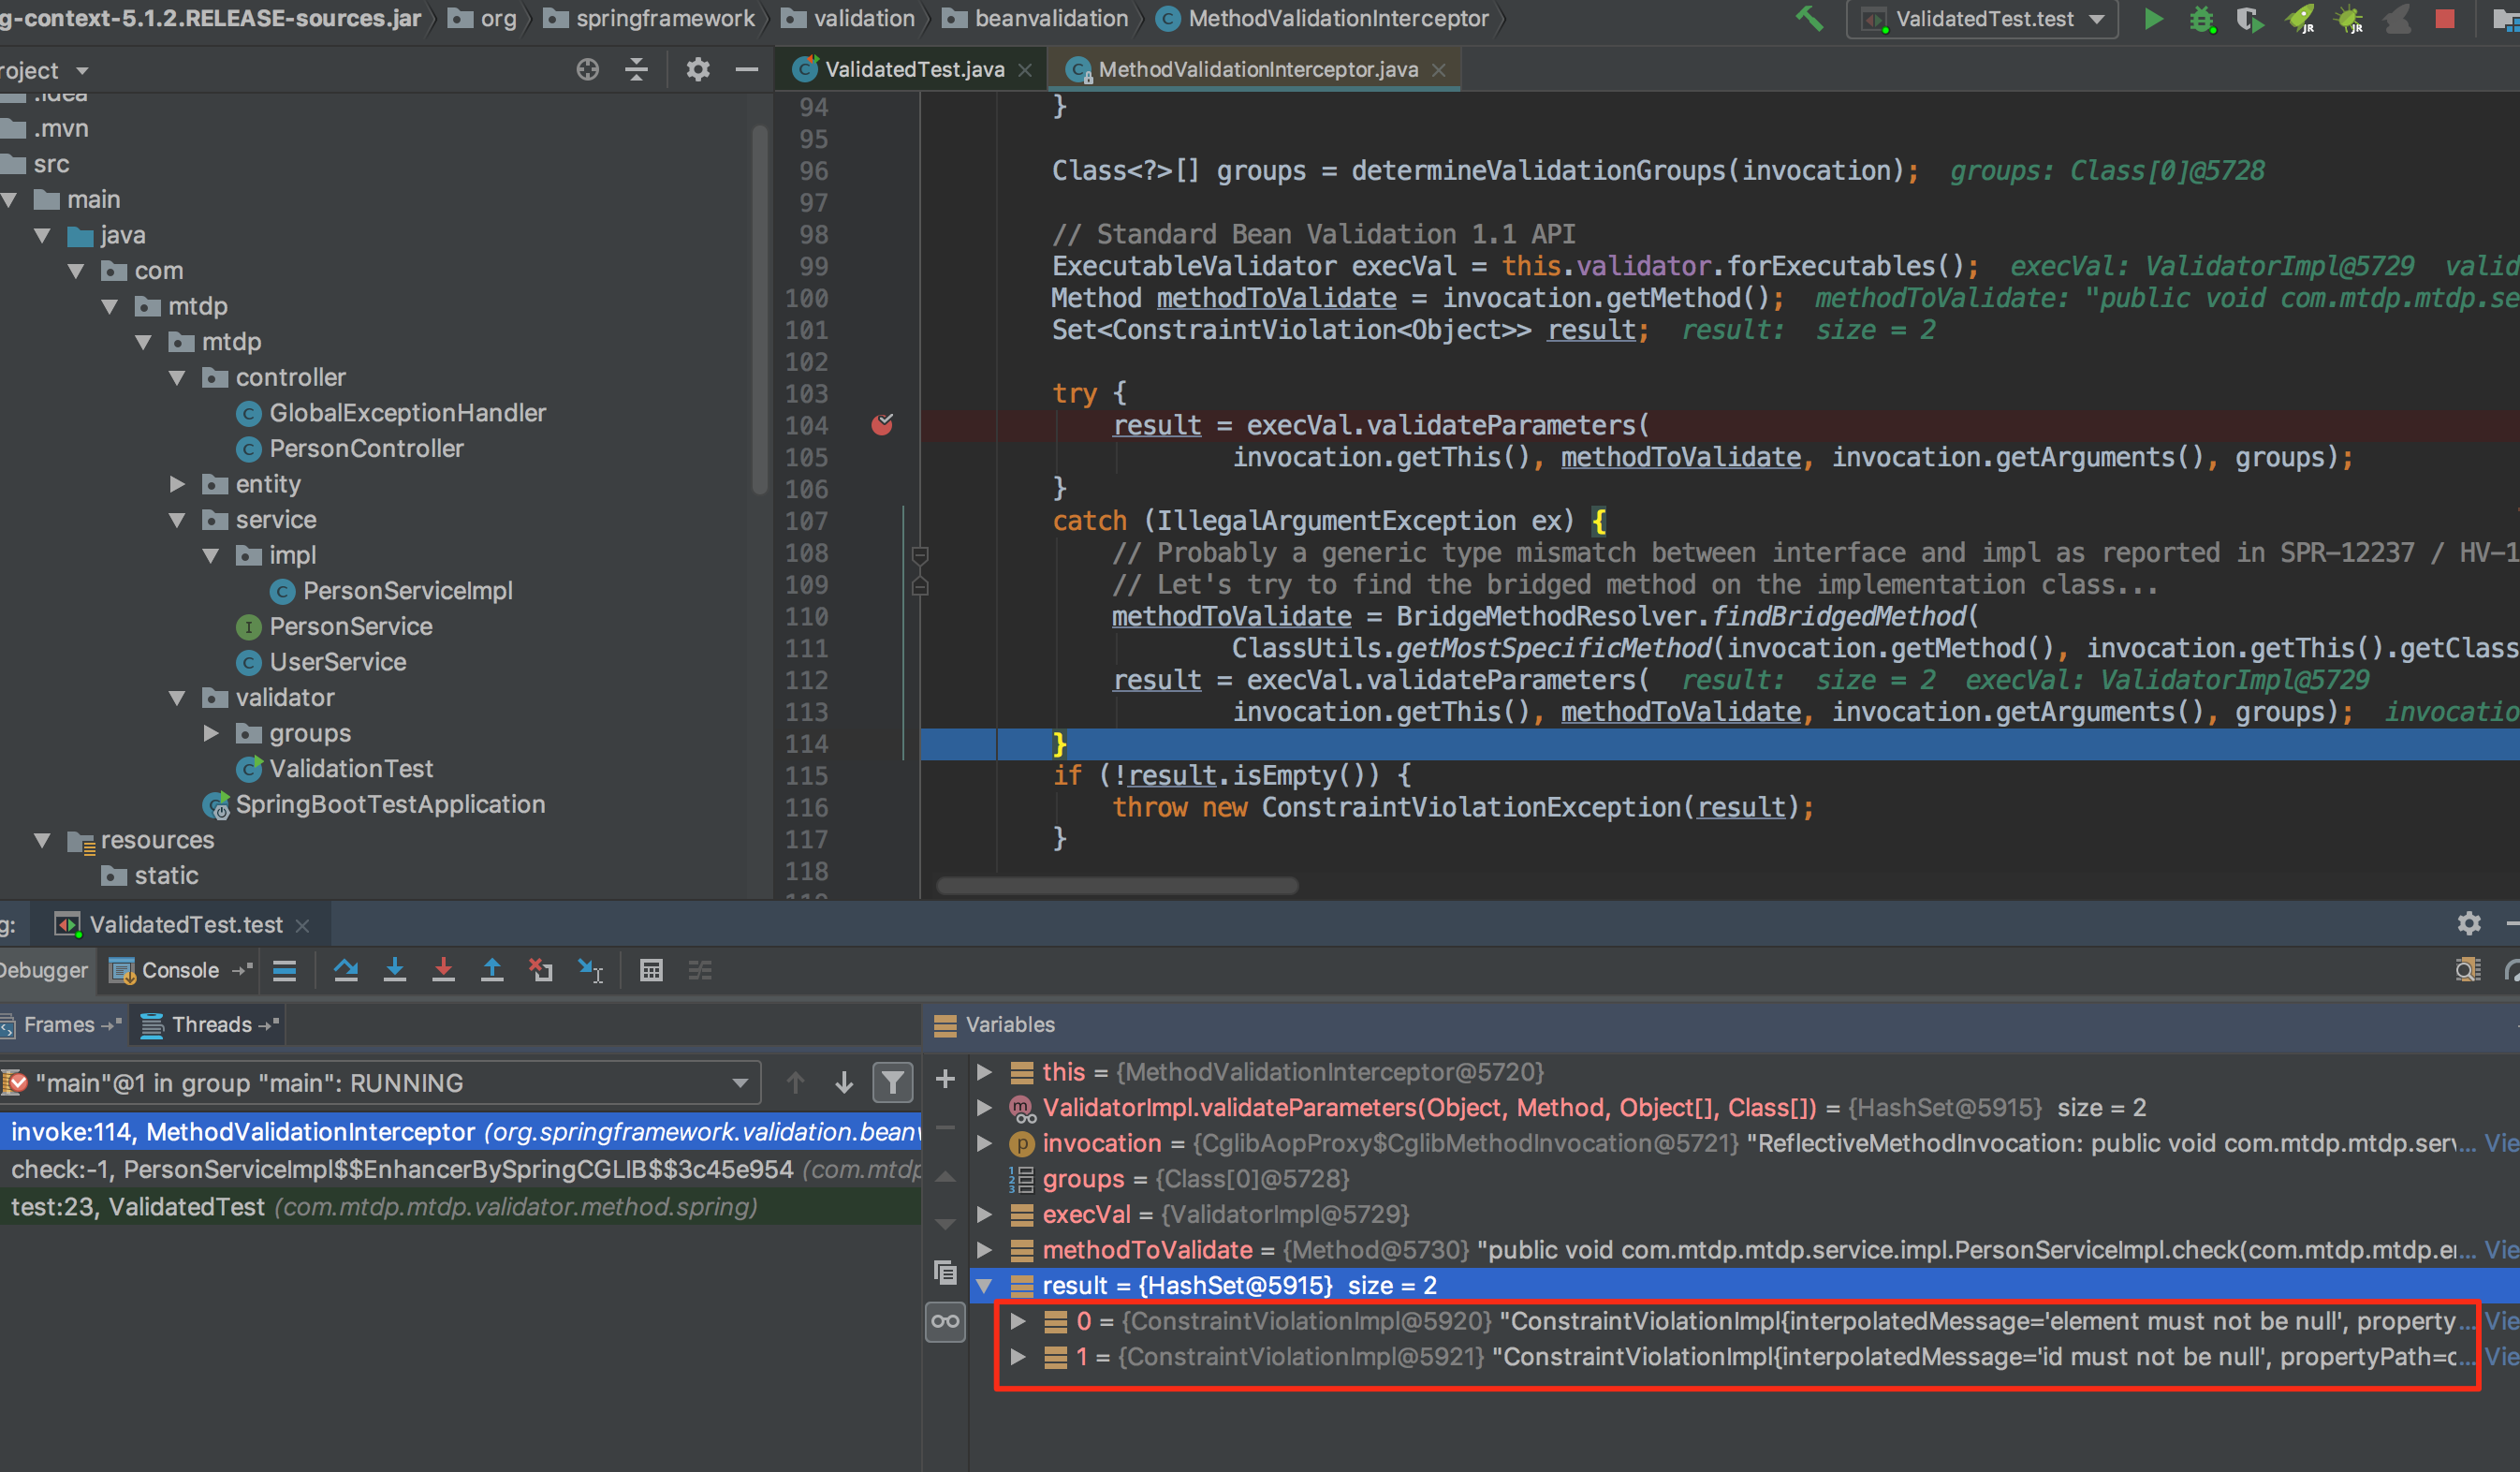Click the Step Out icon
Screen dimensions: 2520x1472
(x=492, y=970)
